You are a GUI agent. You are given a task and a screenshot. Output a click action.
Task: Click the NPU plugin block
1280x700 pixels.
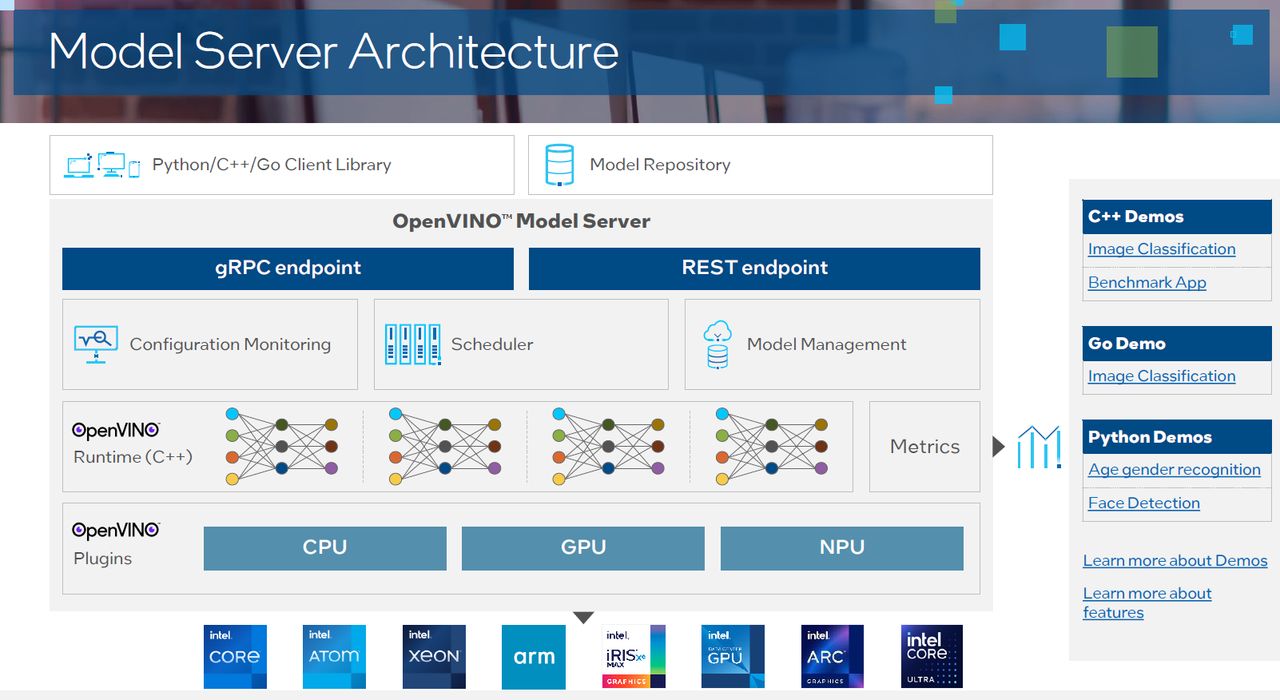(x=842, y=548)
